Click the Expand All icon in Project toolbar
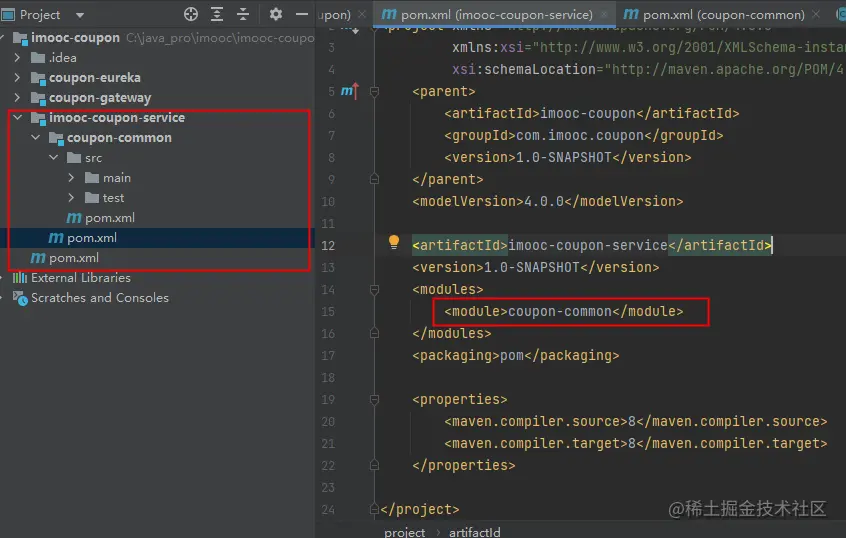 coord(217,15)
